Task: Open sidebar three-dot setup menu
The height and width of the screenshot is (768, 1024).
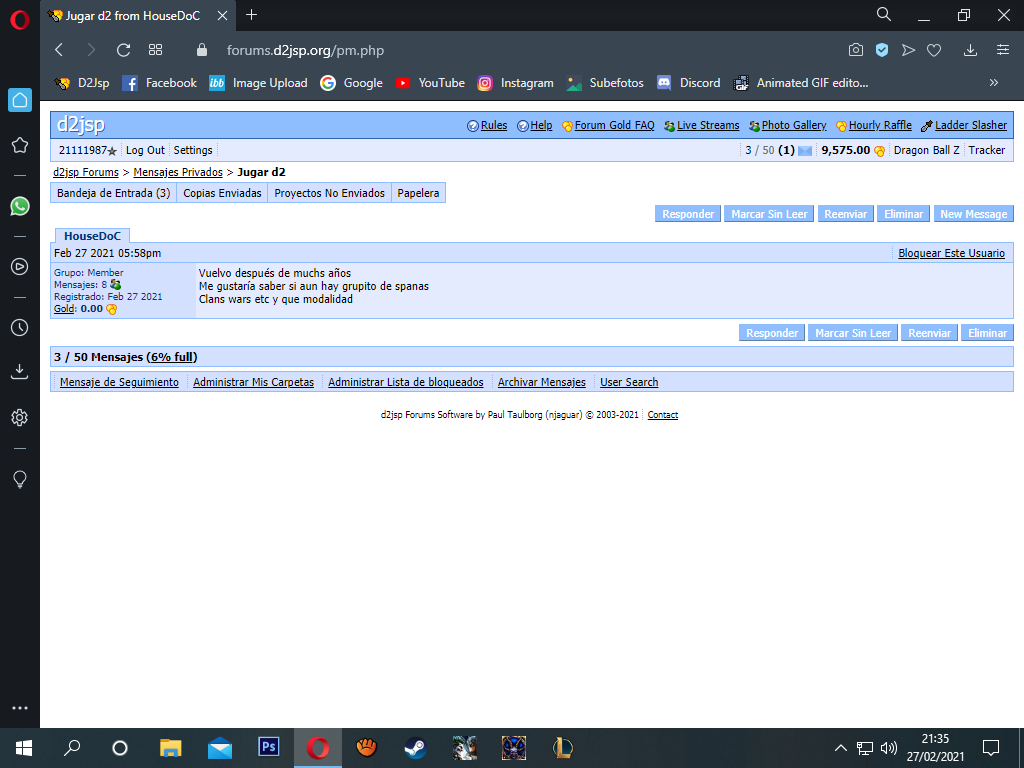Action: 20,708
